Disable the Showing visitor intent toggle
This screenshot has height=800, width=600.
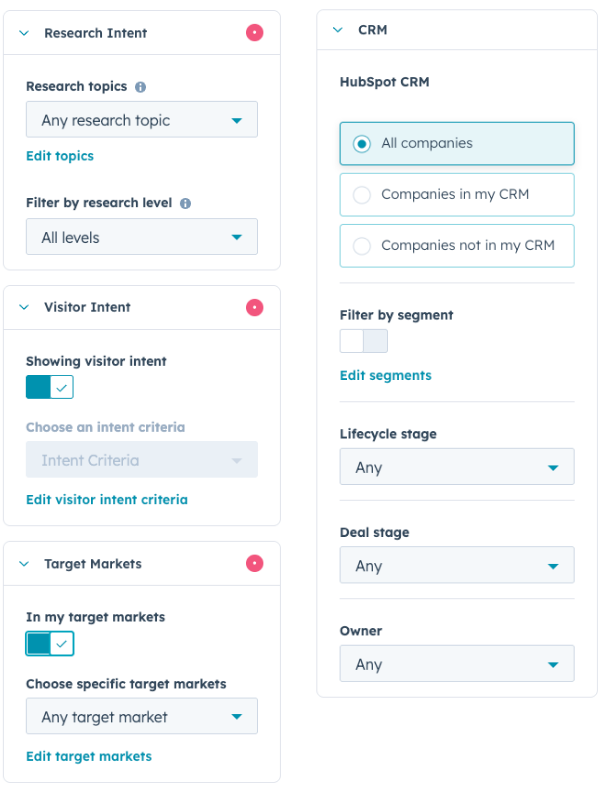pos(50,387)
